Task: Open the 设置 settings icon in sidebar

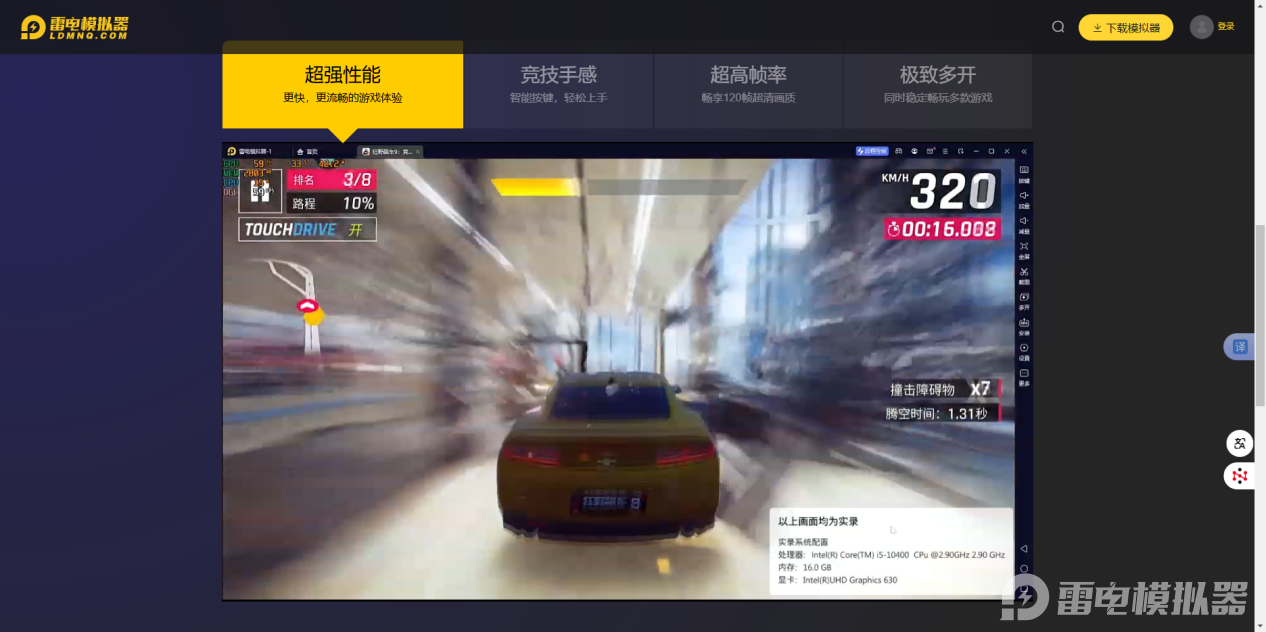Action: click(x=1024, y=350)
